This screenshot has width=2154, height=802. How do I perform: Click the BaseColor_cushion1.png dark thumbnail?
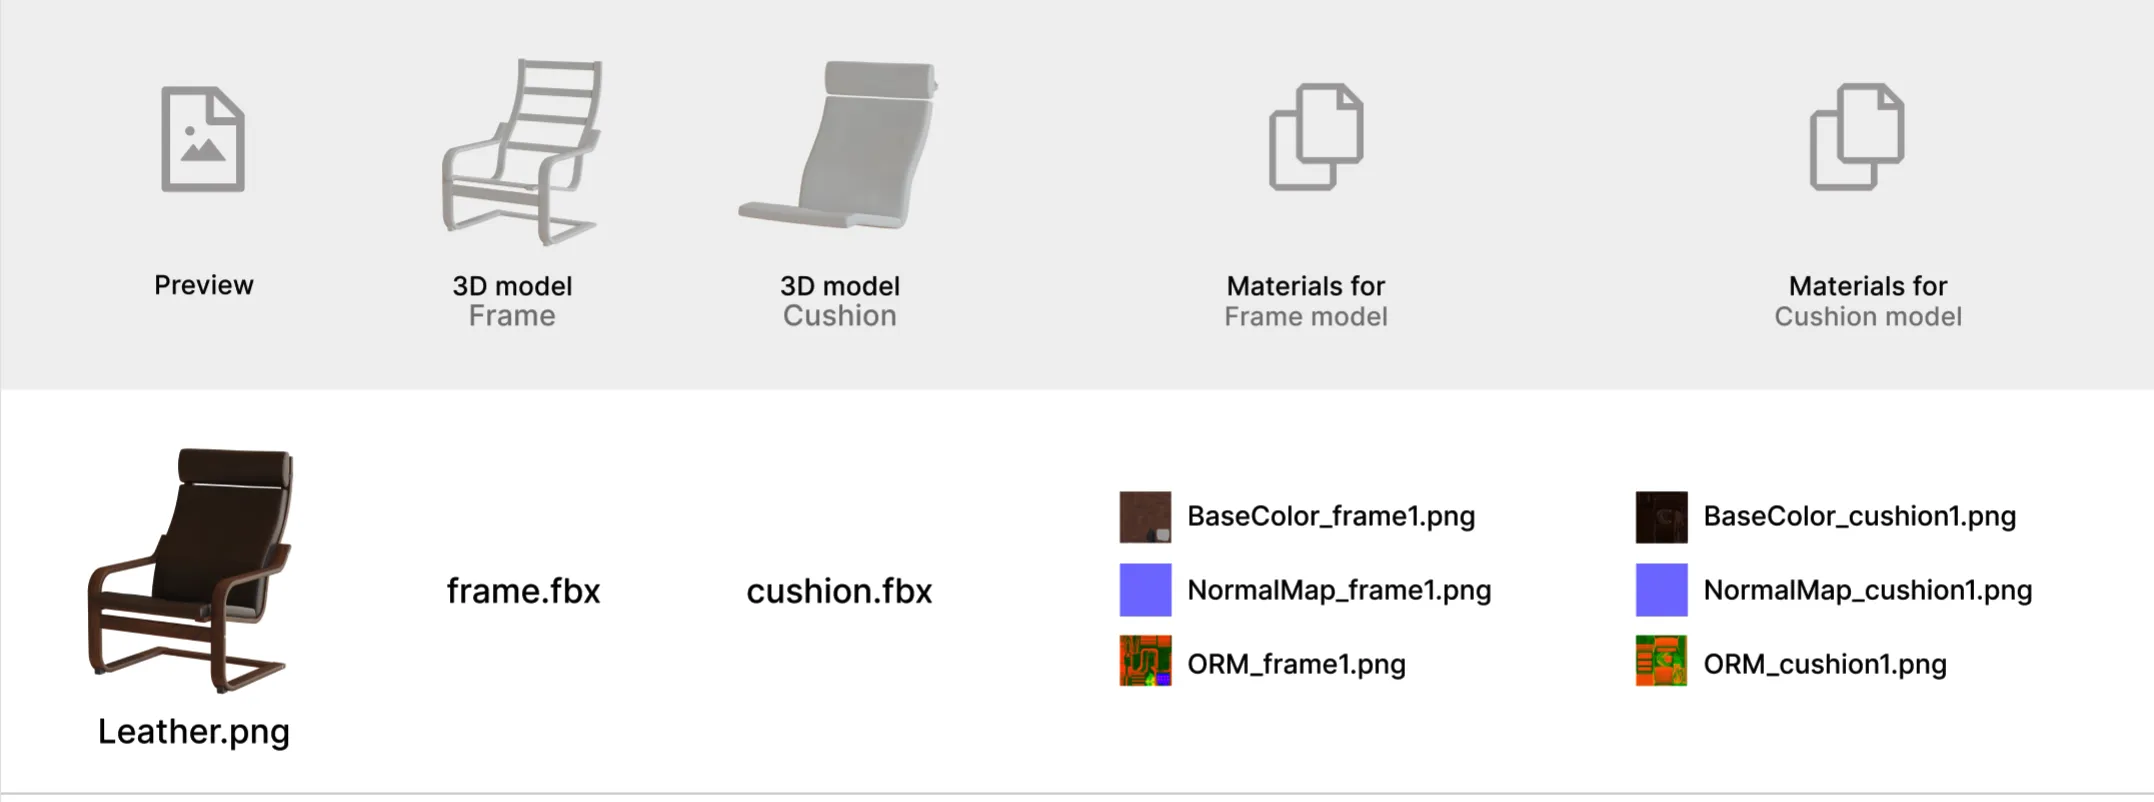[x=1661, y=517]
